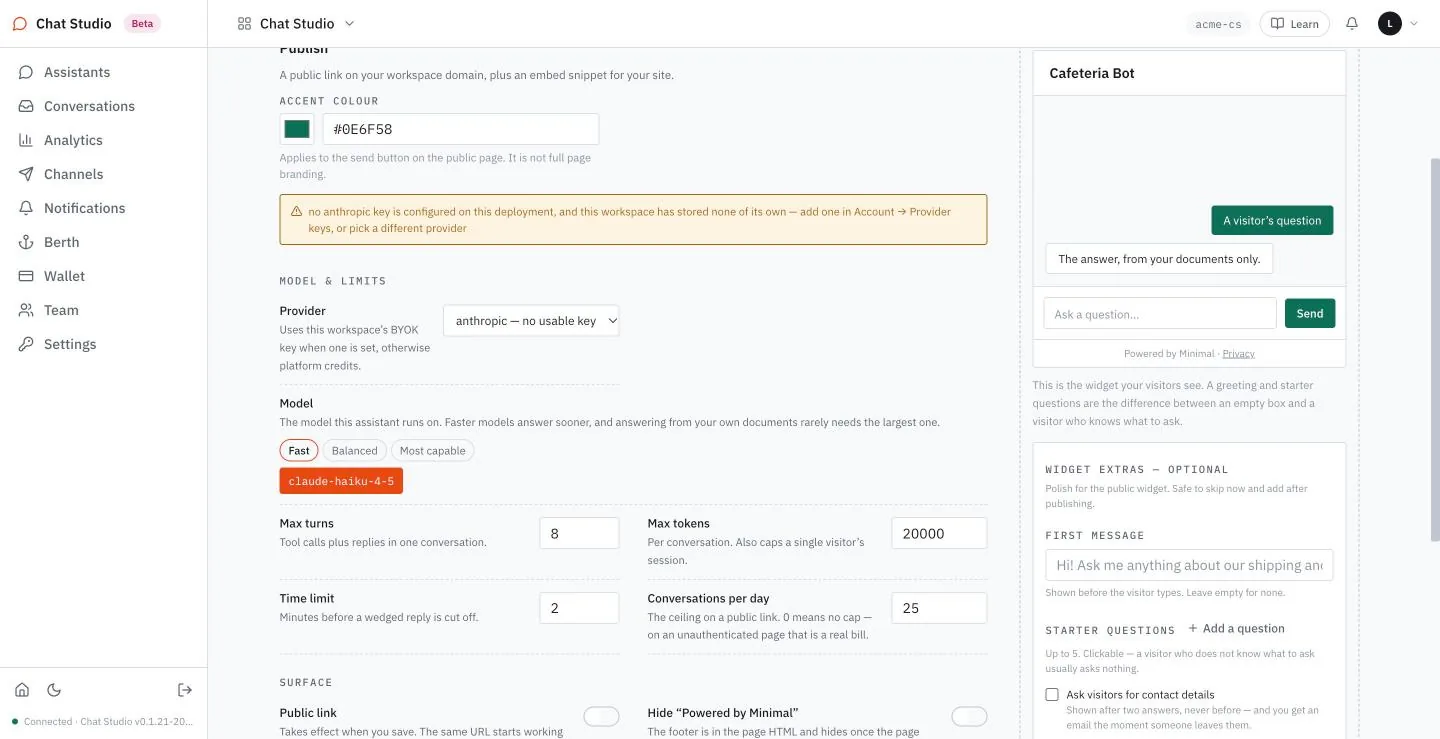Click the accent colour hex field
This screenshot has width=1440, height=739.
[461, 129]
